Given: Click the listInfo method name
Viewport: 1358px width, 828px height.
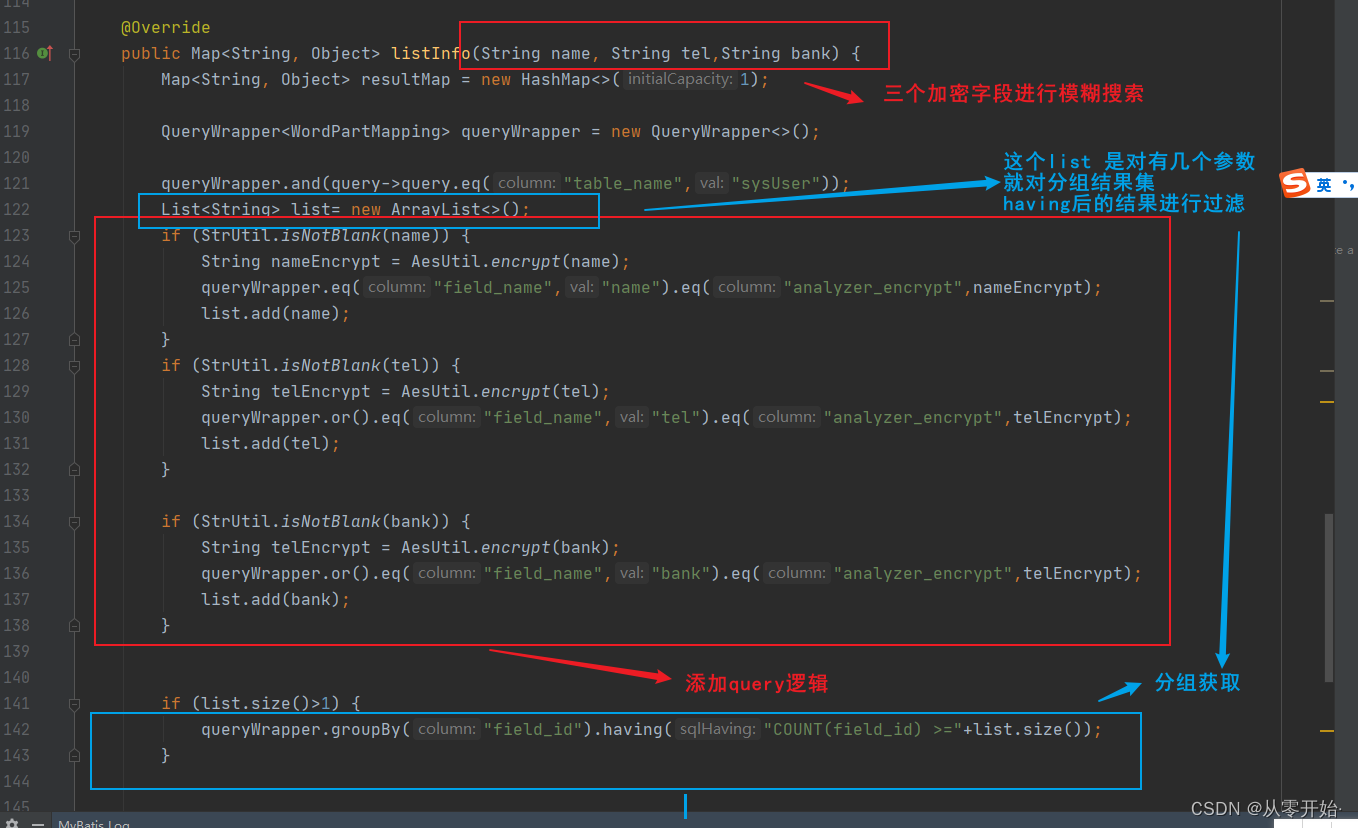Looking at the screenshot, I should click(x=431, y=53).
